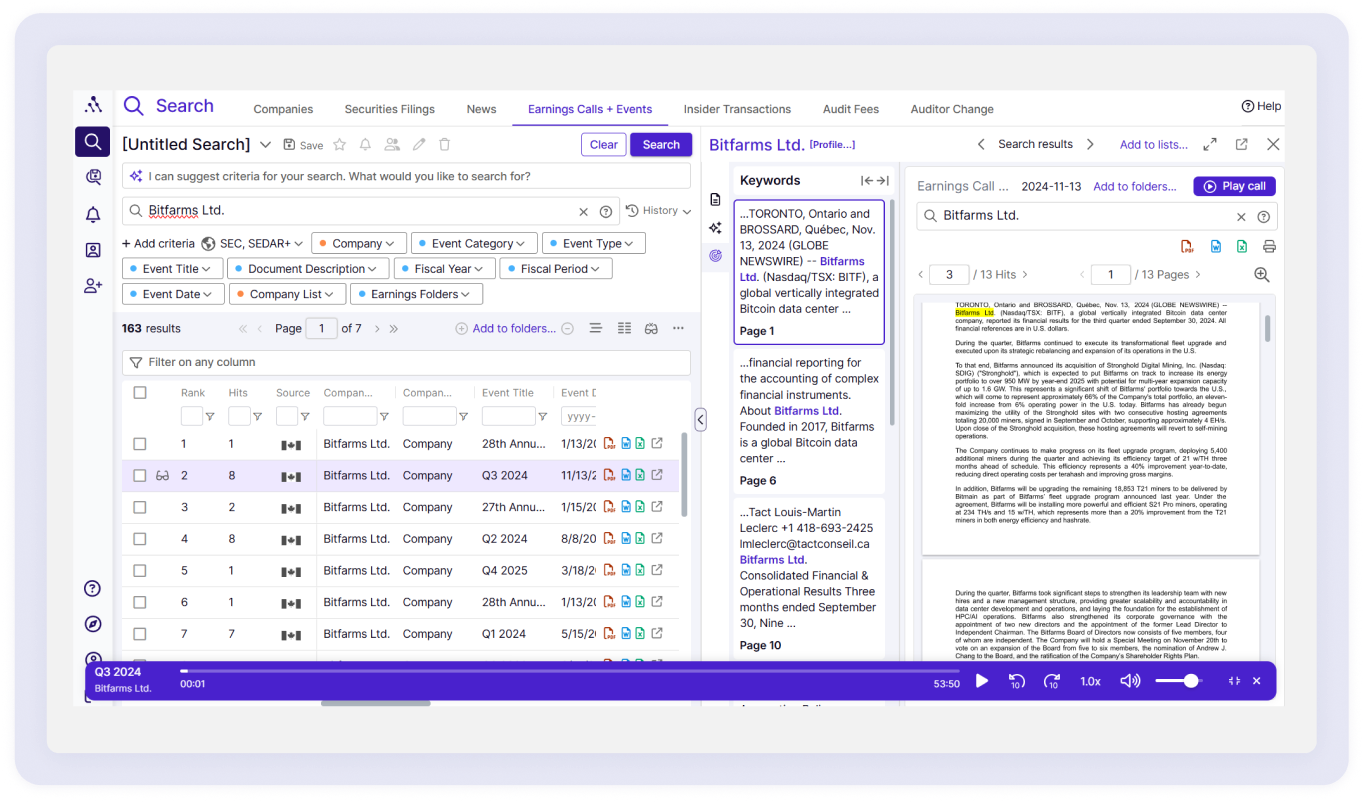Screen dimensions: 1364x802
Task: Select checkbox for Q1 2024 row
Action: (140, 634)
